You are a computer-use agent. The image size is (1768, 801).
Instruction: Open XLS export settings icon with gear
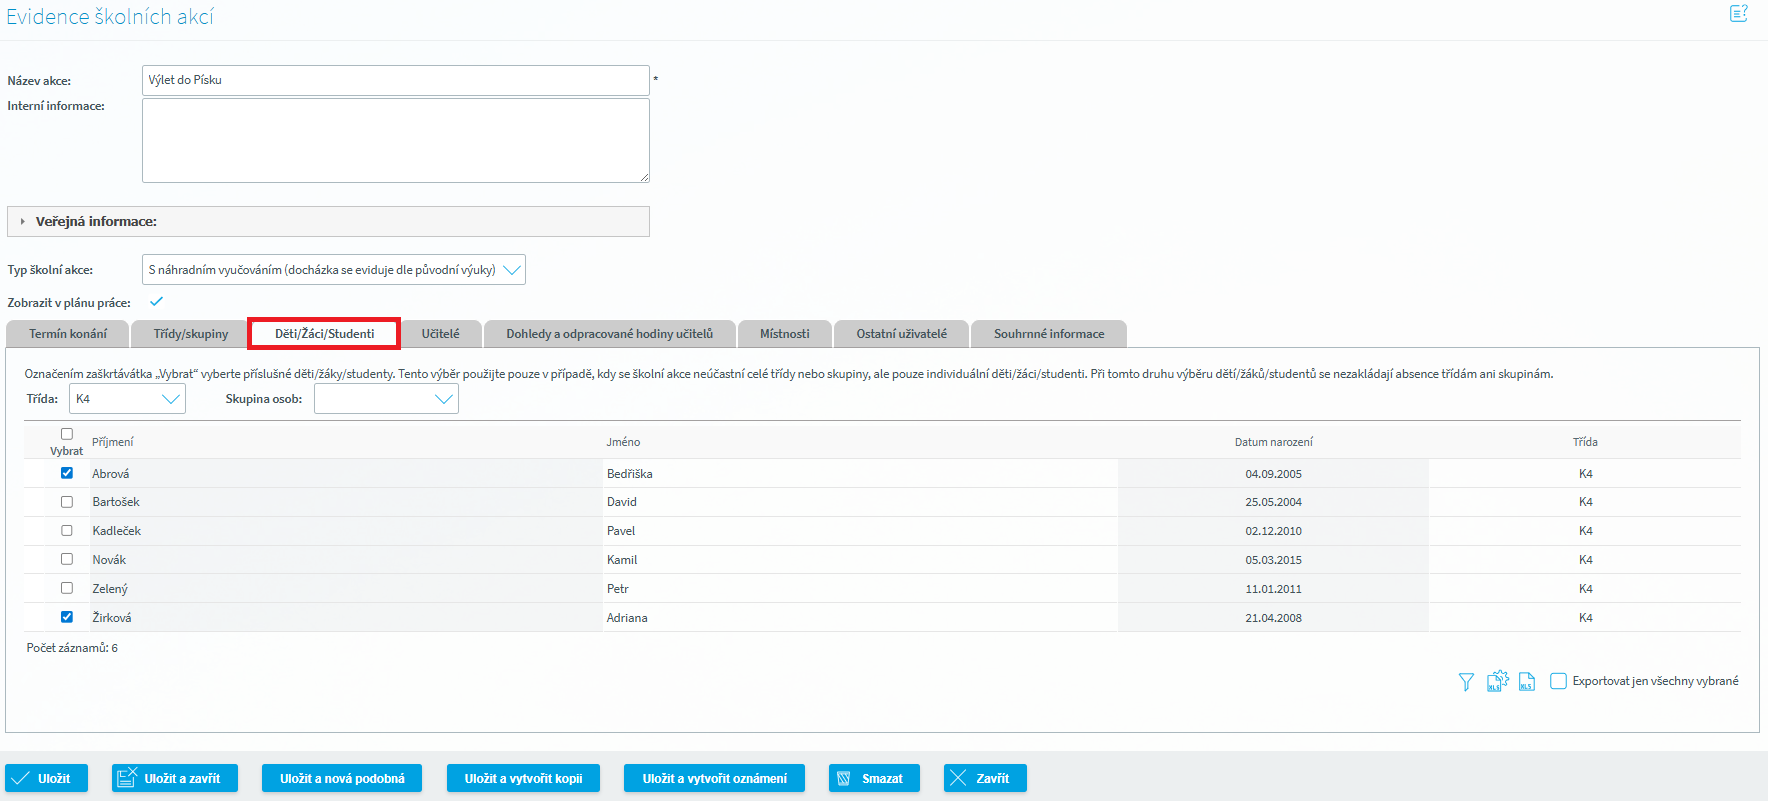pos(1497,681)
